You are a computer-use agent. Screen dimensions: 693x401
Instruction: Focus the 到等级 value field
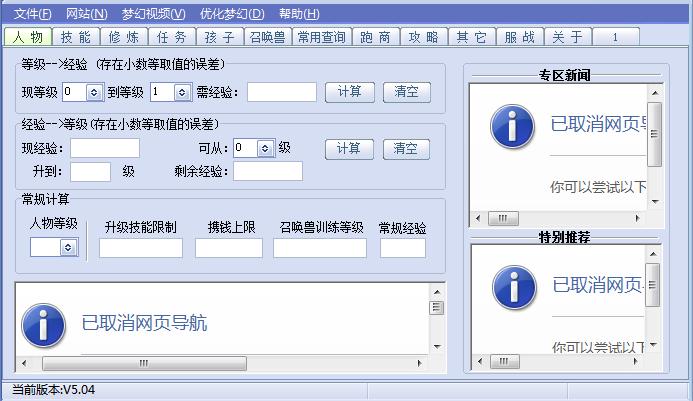point(163,92)
